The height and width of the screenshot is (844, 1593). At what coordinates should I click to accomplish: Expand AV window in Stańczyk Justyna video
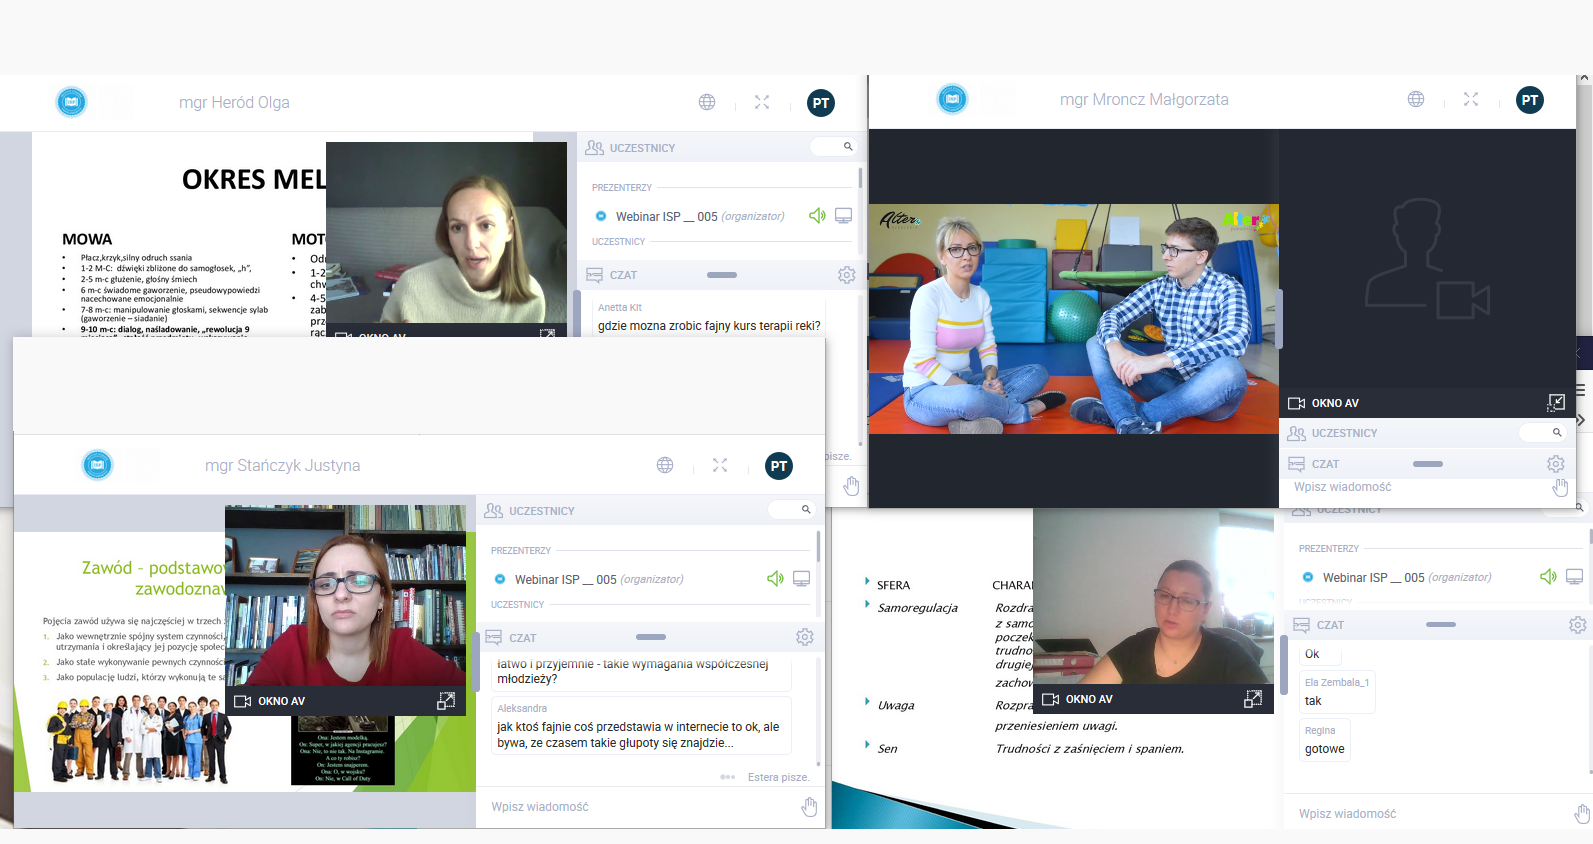point(446,701)
